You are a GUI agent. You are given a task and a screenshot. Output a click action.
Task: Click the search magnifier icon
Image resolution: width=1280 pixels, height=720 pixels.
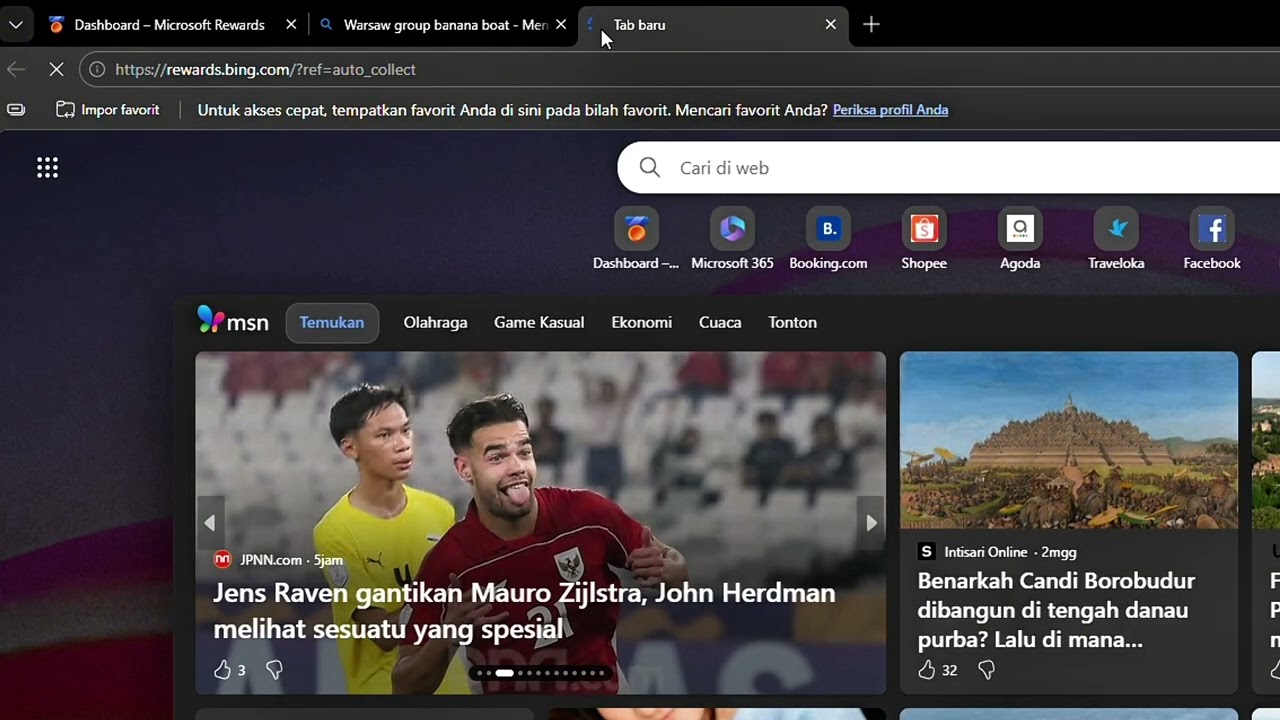(x=650, y=168)
